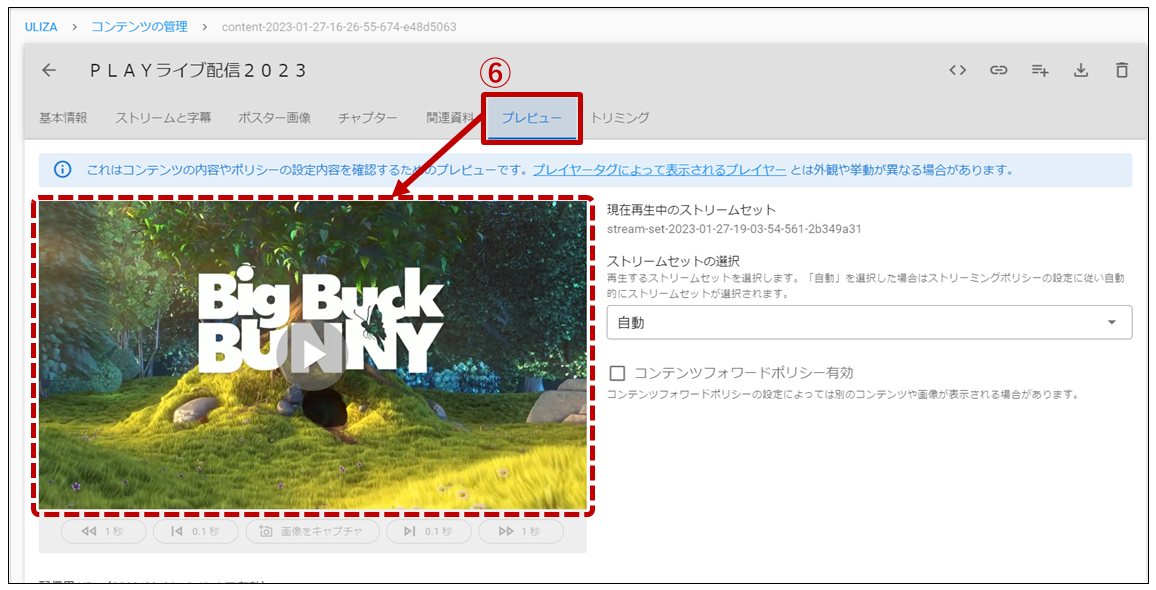The width and height of the screenshot is (1156, 590).
Task: Rewind the preview by 1秒
Action: (103, 531)
